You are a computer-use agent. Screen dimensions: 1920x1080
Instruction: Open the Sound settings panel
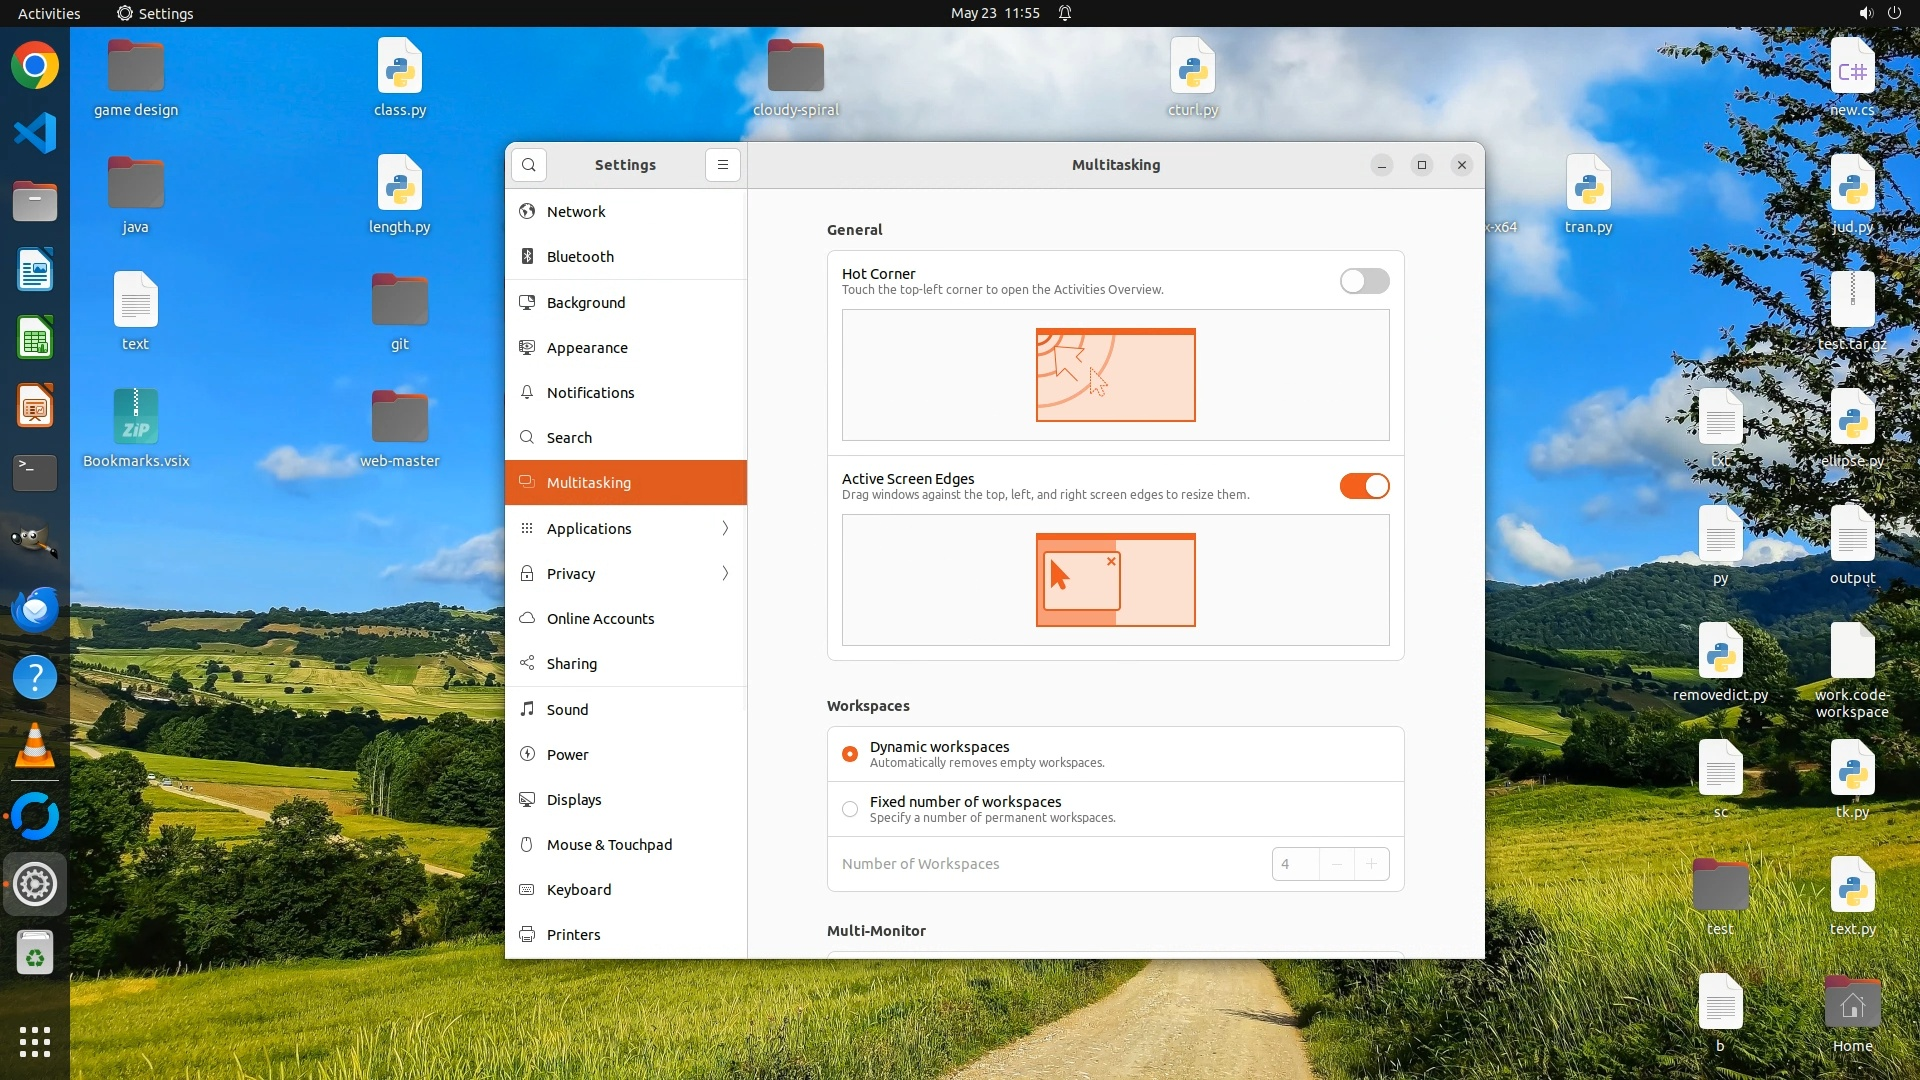[x=567, y=710]
